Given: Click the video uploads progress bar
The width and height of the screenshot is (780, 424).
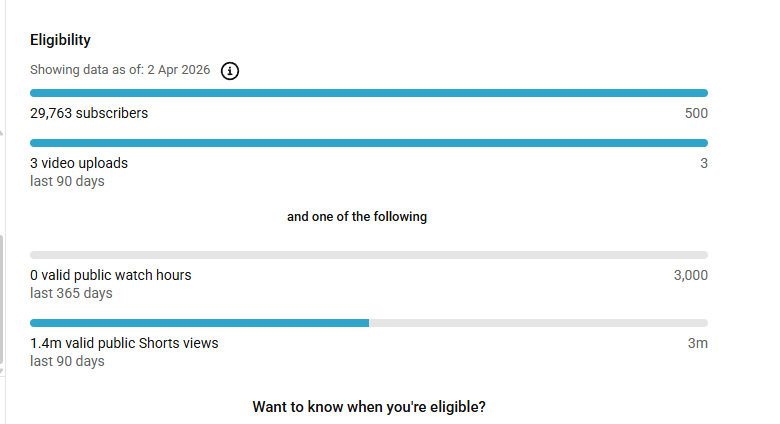Looking at the screenshot, I should (x=369, y=143).
